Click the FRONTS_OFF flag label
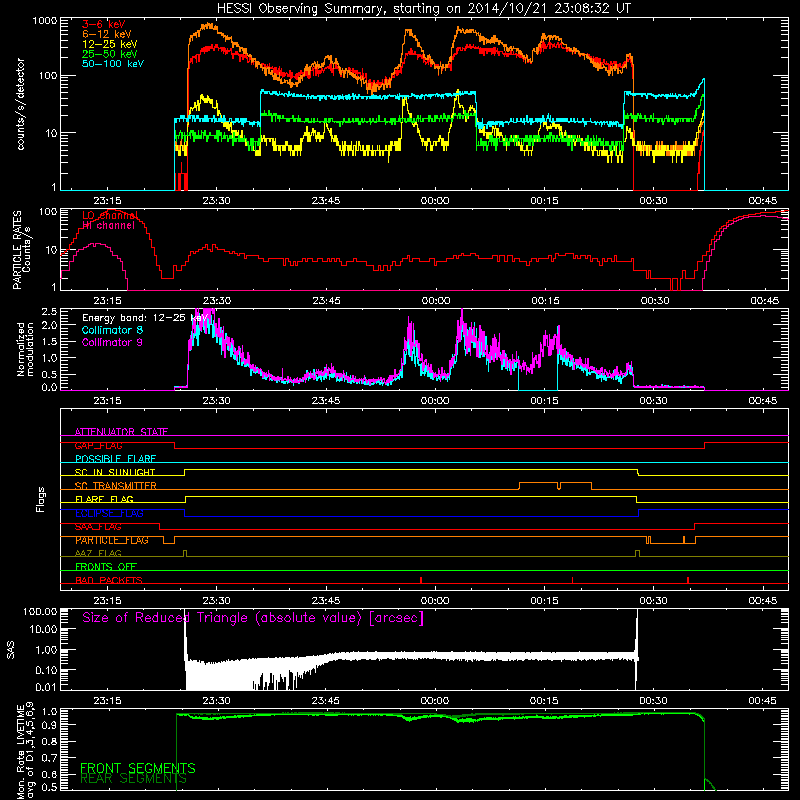Image resolution: width=800 pixels, height=800 pixels. (106, 567)
